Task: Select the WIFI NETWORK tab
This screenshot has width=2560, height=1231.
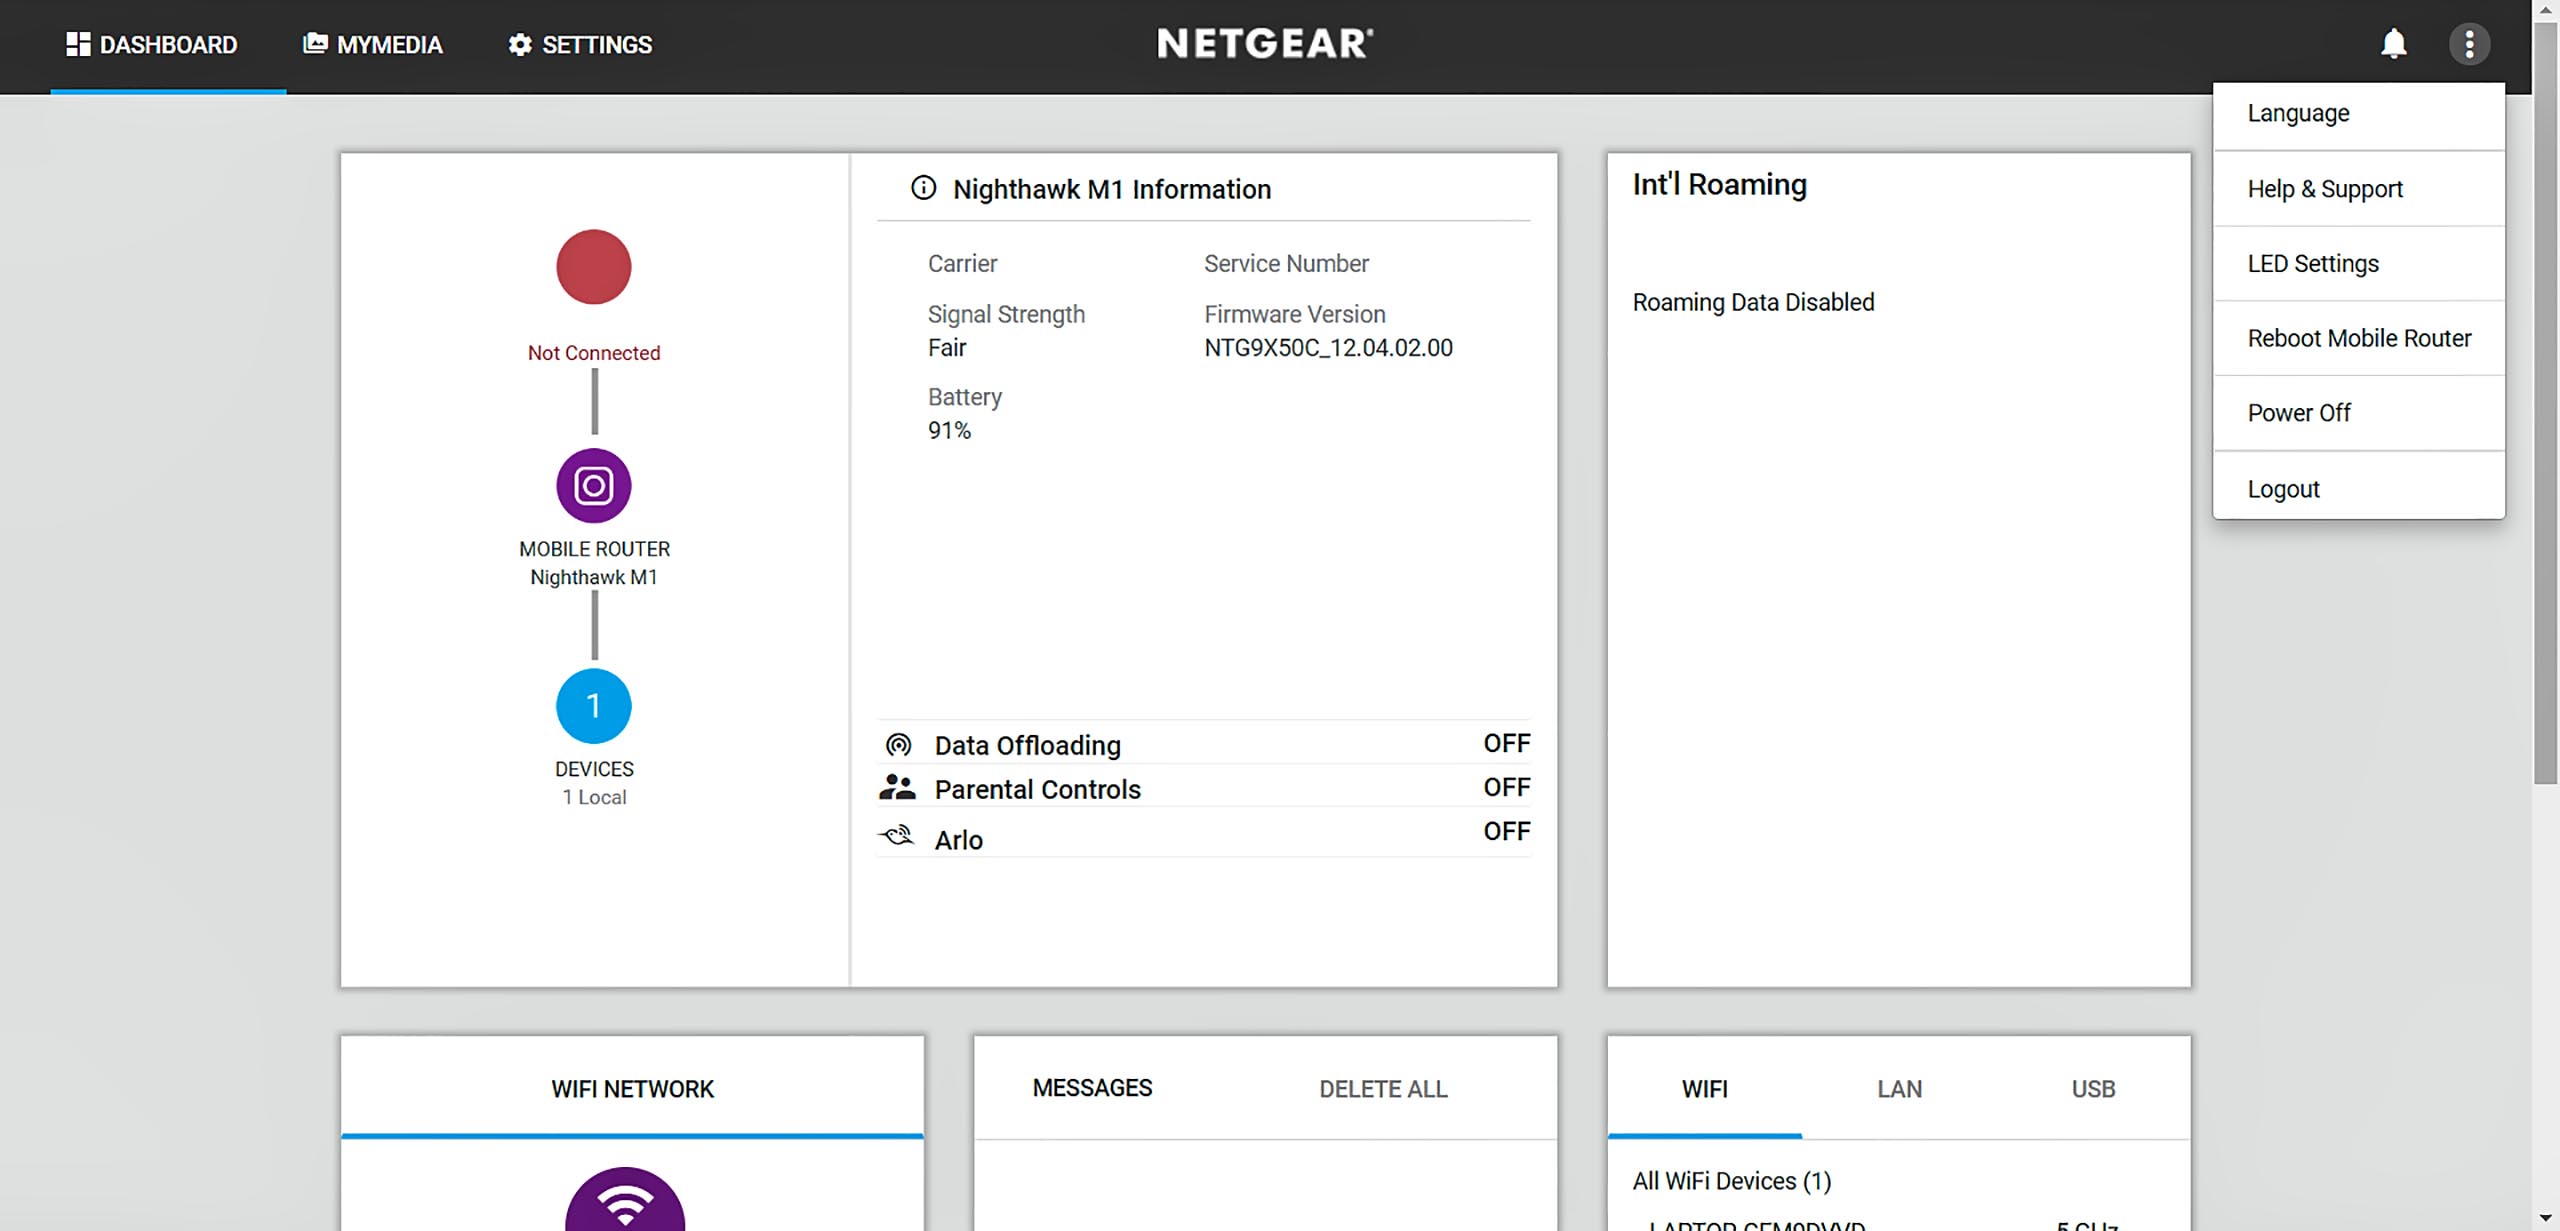Action: point(632,1089)
